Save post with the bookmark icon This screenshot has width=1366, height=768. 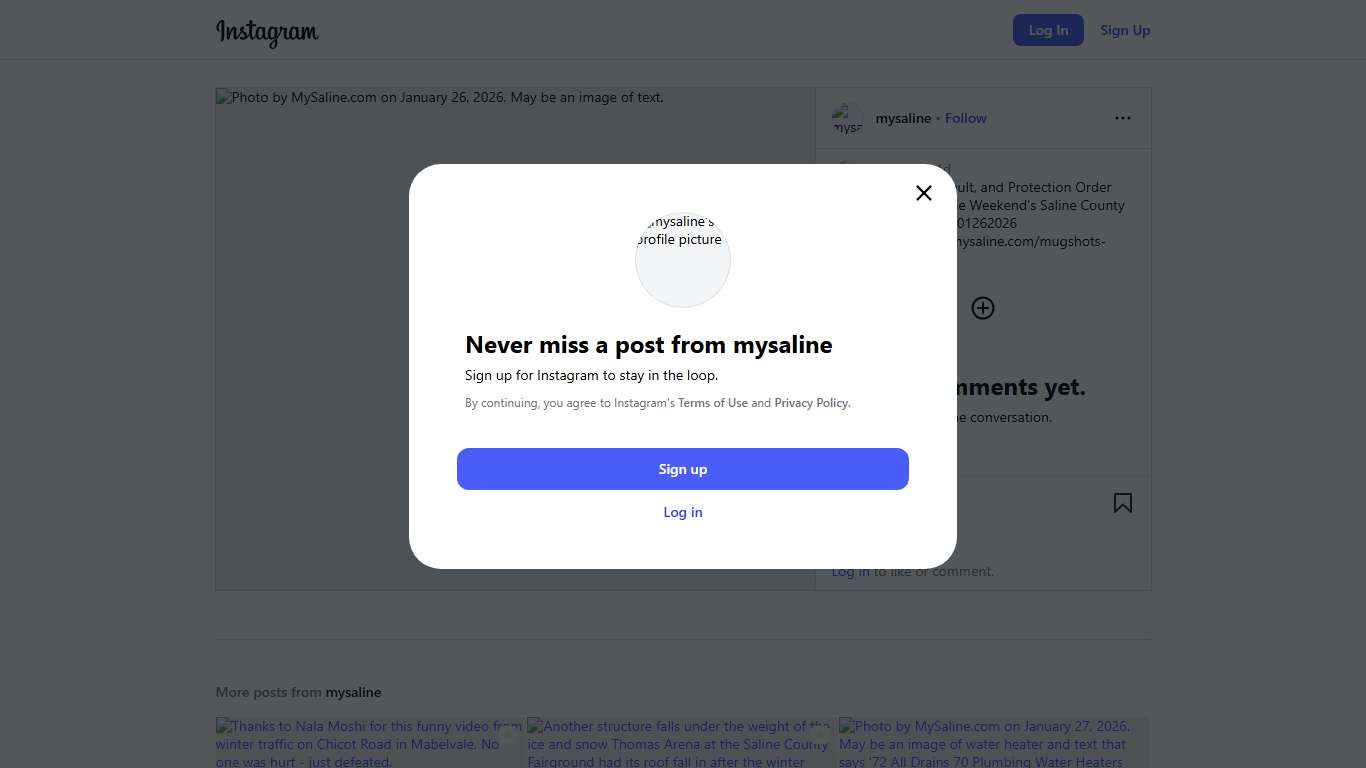coord(1123,503)
